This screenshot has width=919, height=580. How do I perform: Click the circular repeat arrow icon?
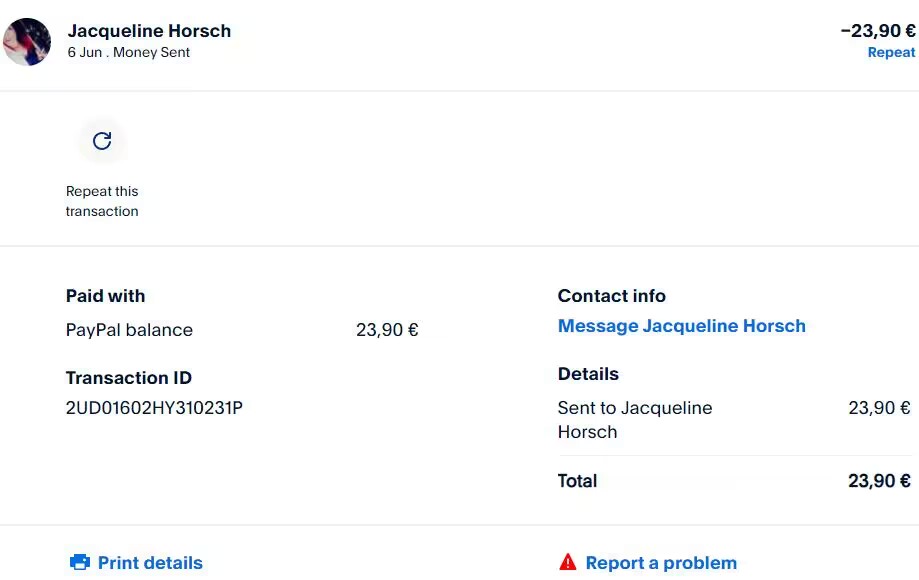[x=102, y=141]
